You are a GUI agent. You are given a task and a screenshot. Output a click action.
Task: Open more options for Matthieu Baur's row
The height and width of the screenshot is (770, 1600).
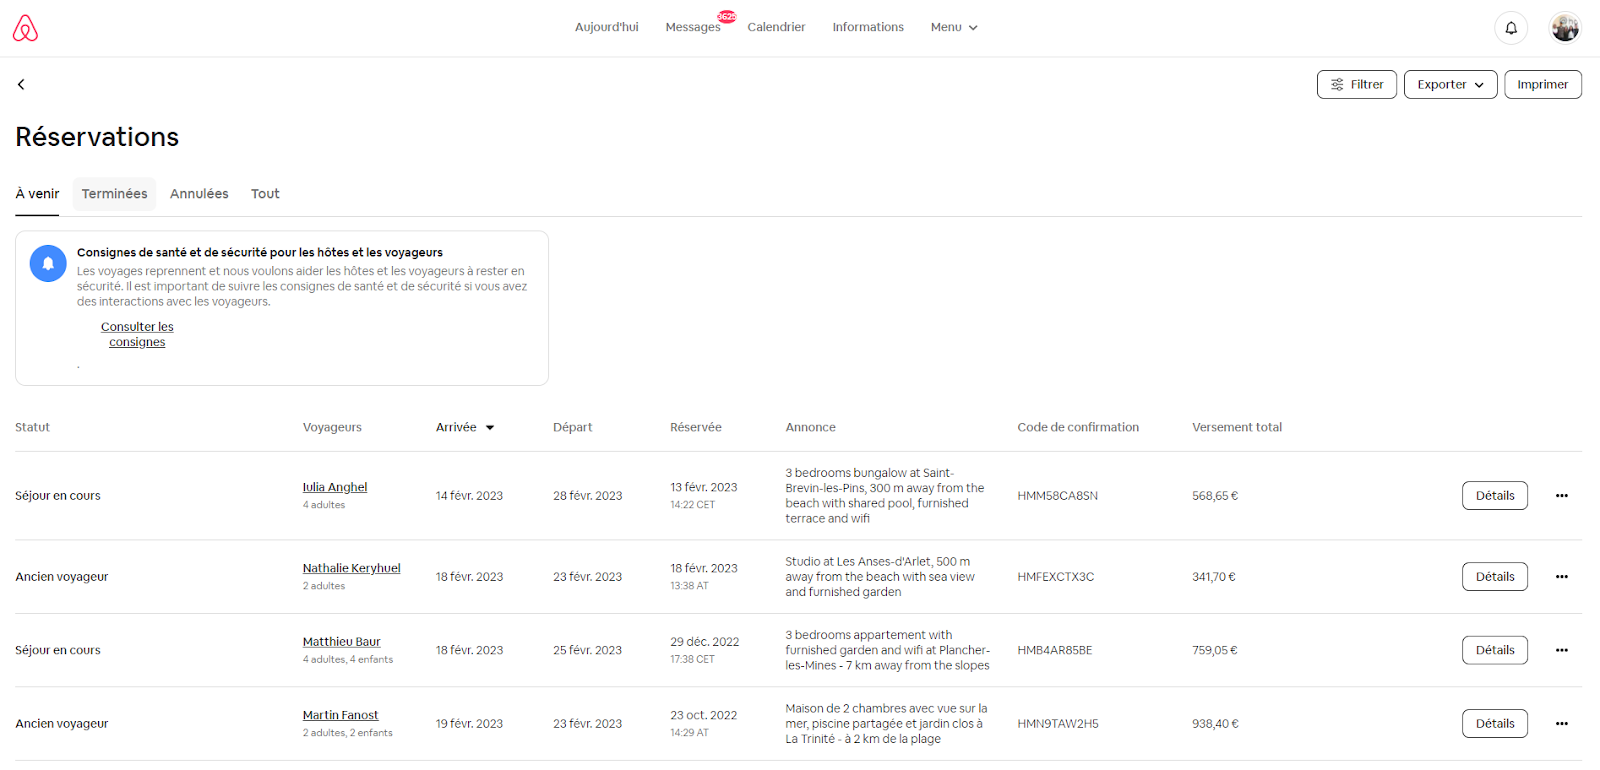1561,650
